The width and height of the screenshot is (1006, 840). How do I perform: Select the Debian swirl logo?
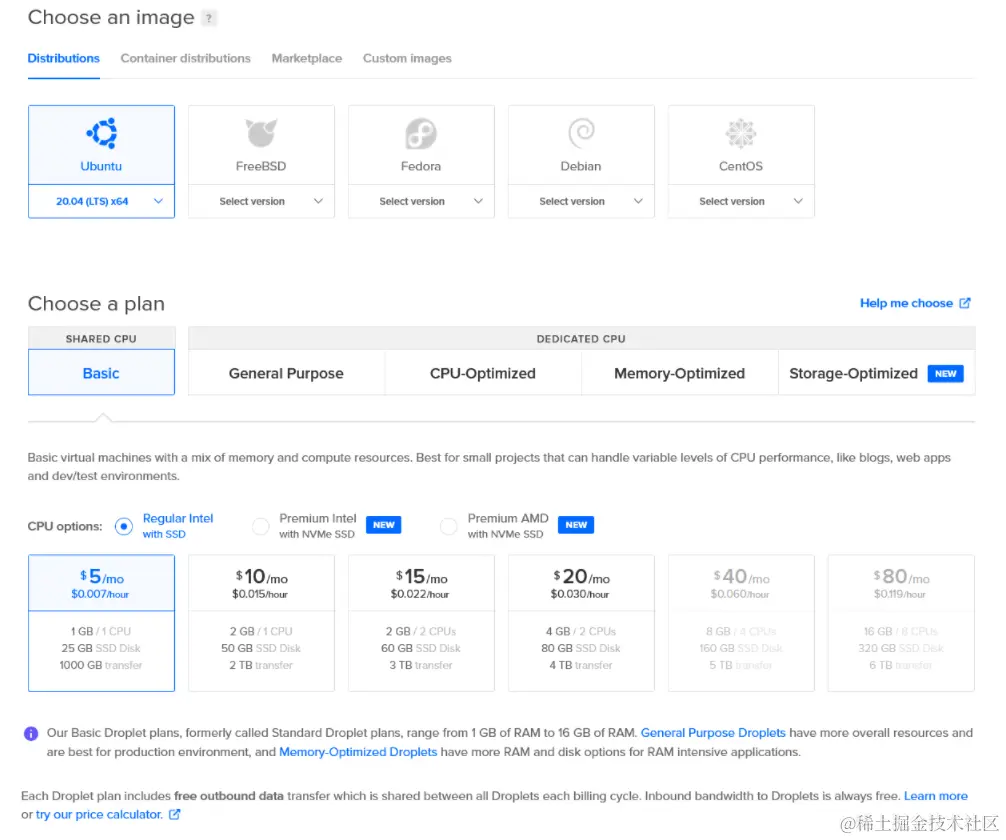click(x=581, y=133)
